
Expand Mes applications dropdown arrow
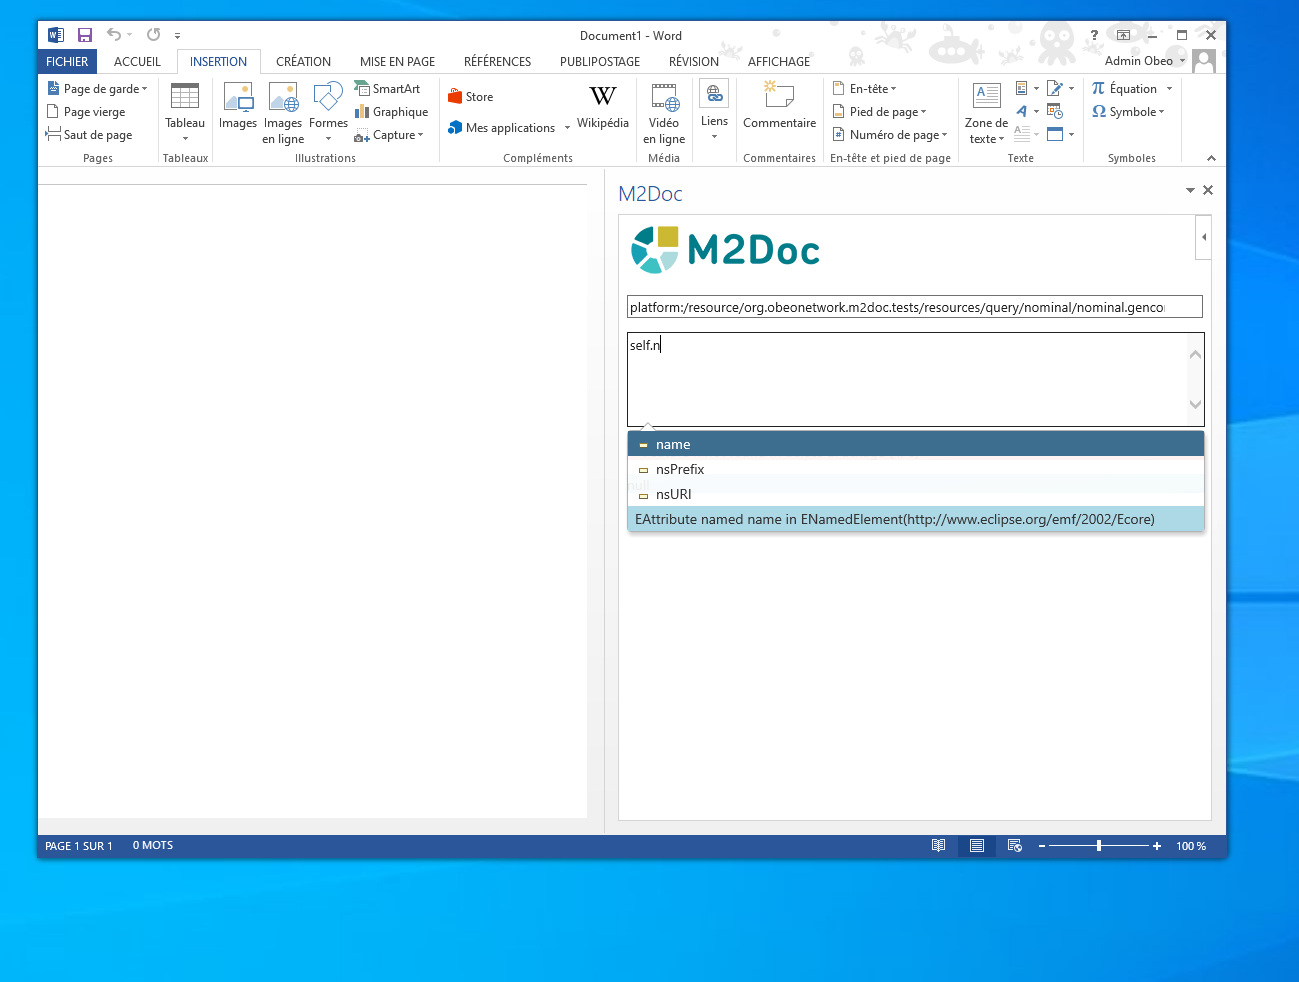pos(567,128)
